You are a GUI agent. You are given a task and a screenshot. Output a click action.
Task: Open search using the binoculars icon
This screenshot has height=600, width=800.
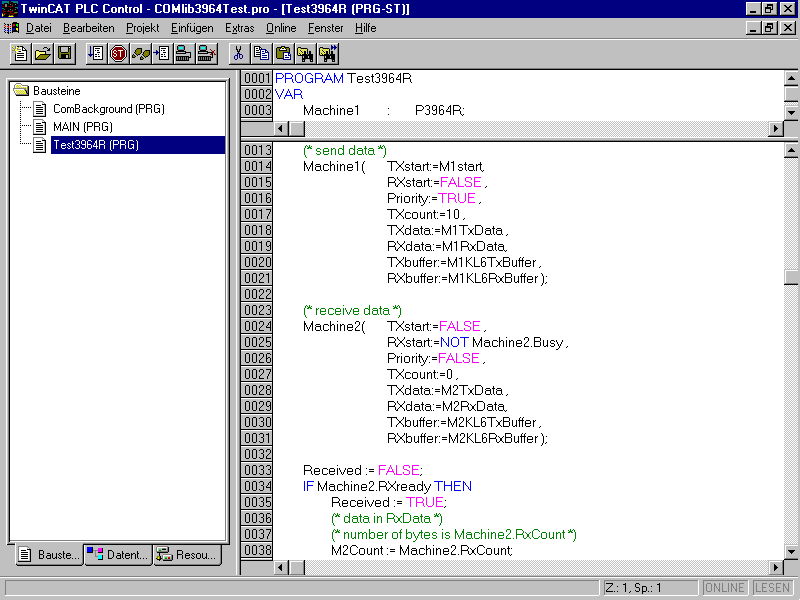[306, 52]
